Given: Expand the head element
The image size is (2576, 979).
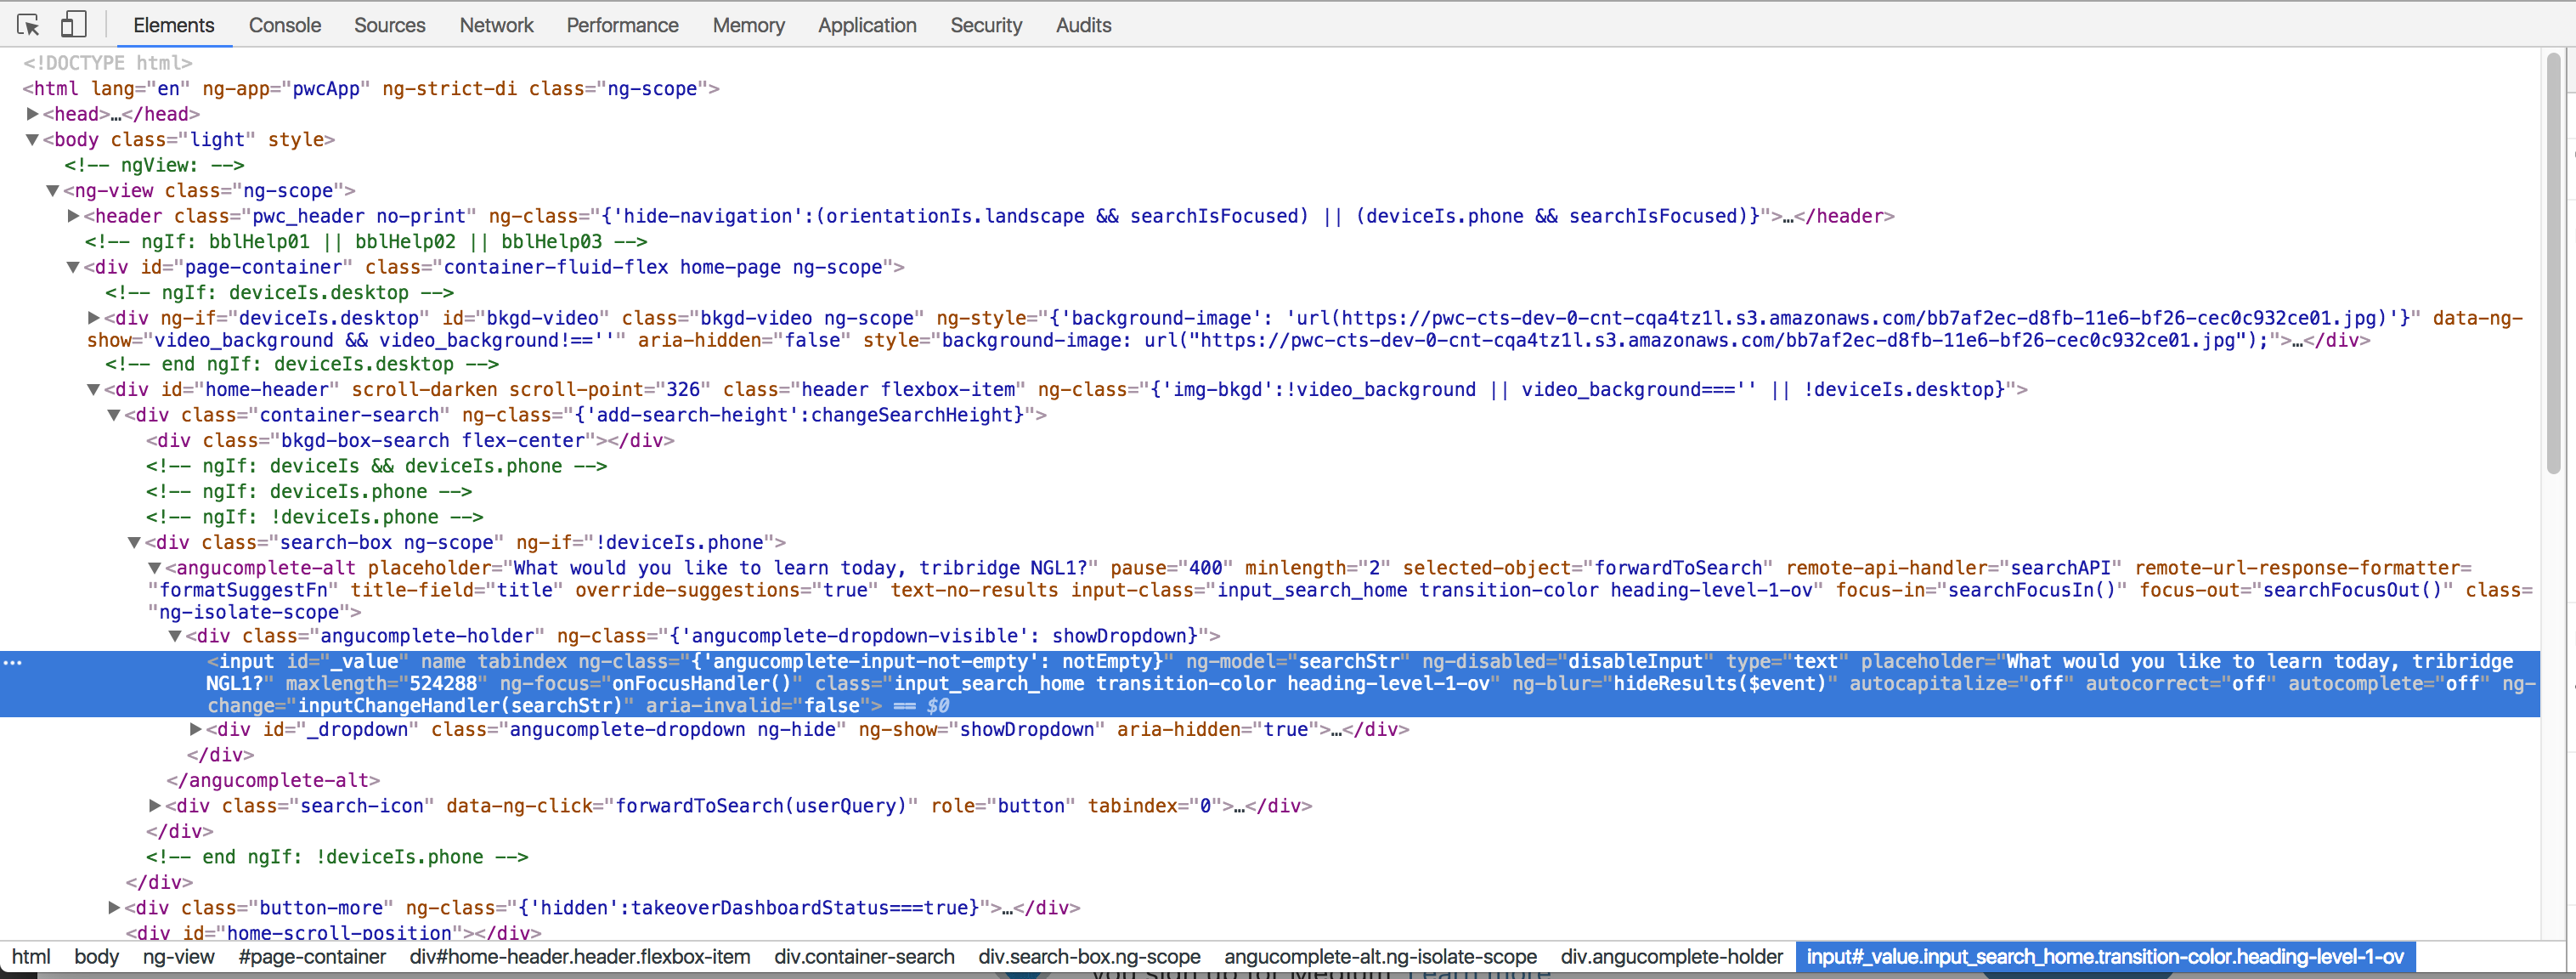Looking at the screenshot, I should click(x=32, y=114).
